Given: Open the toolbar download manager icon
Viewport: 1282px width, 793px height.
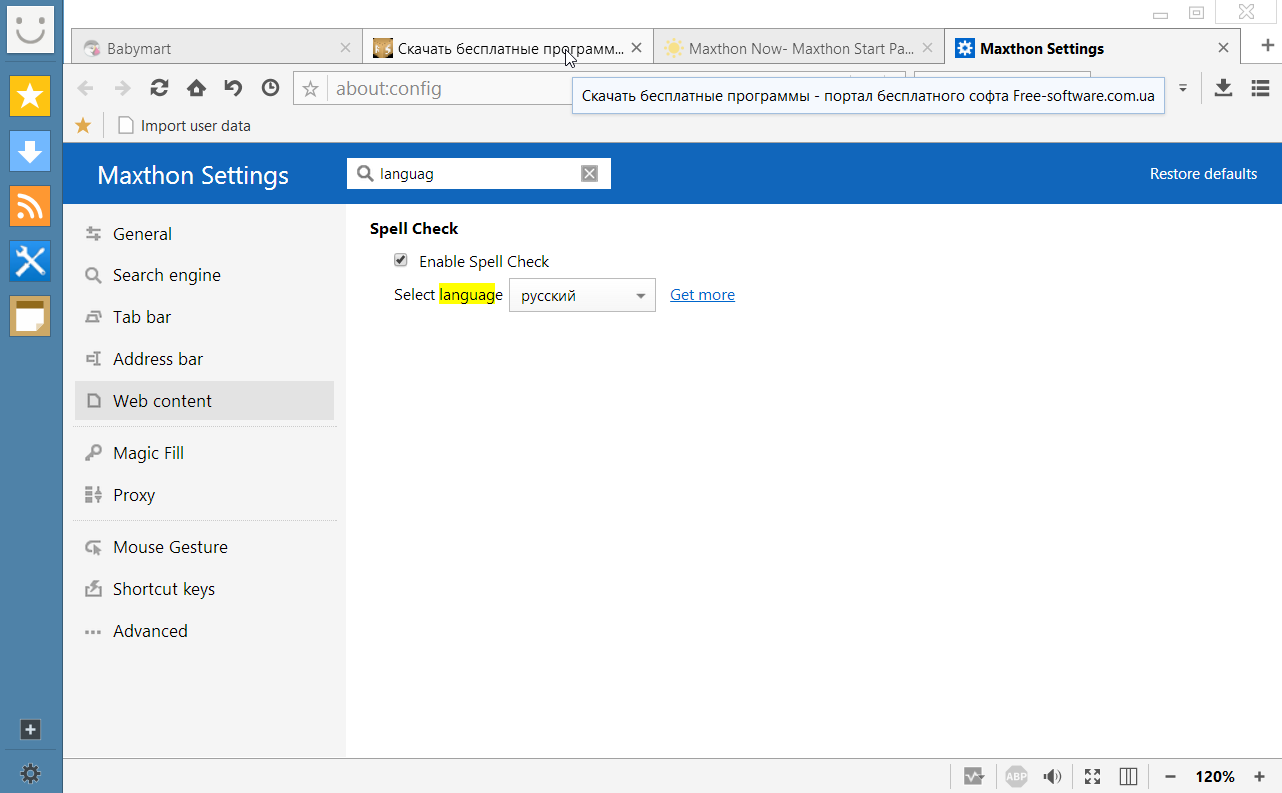Looking at the screenshot, I should 1223,88.
